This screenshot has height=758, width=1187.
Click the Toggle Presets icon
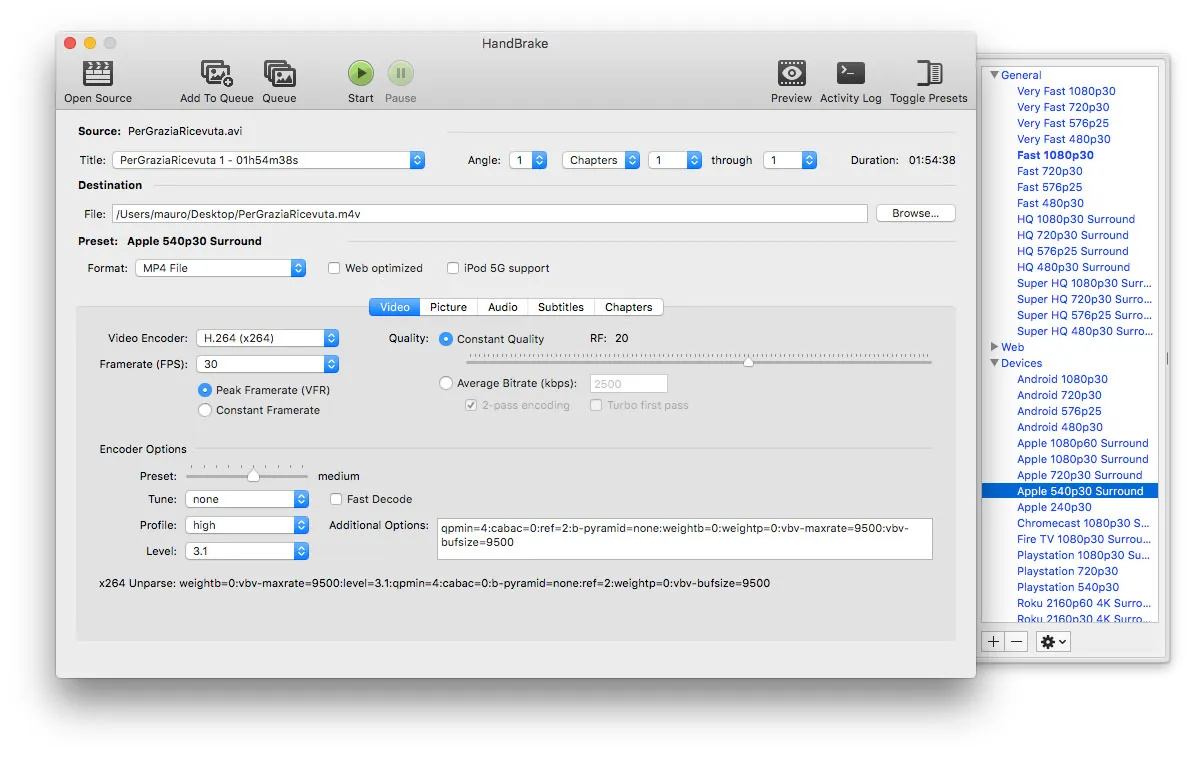(929, 73)
